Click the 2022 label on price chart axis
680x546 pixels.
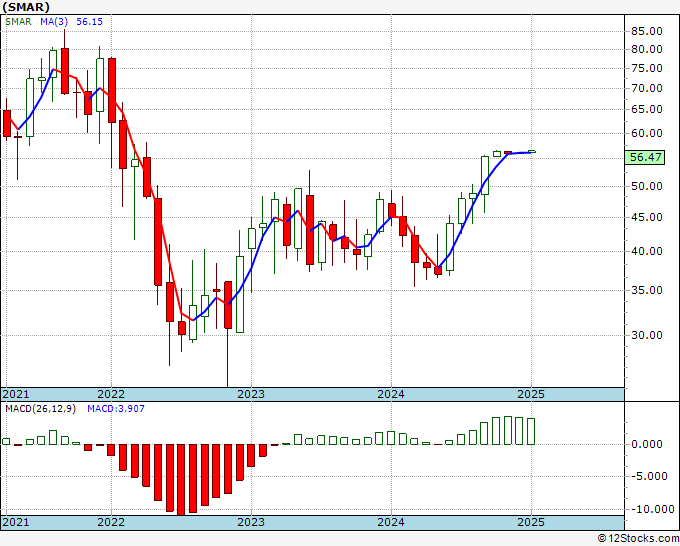[x=111, y=394]
